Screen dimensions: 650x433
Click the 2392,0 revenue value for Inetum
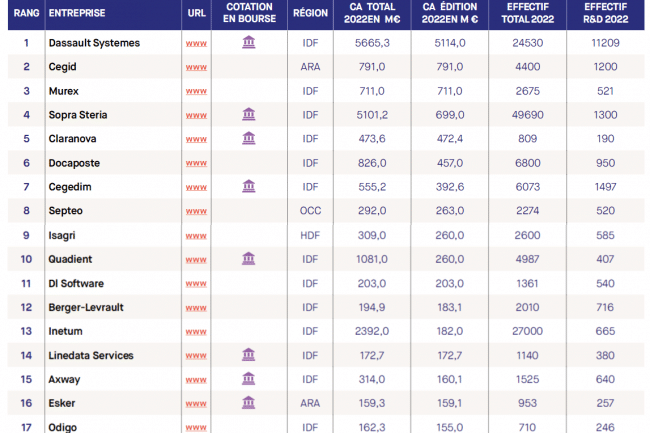[x=372, y=331]
